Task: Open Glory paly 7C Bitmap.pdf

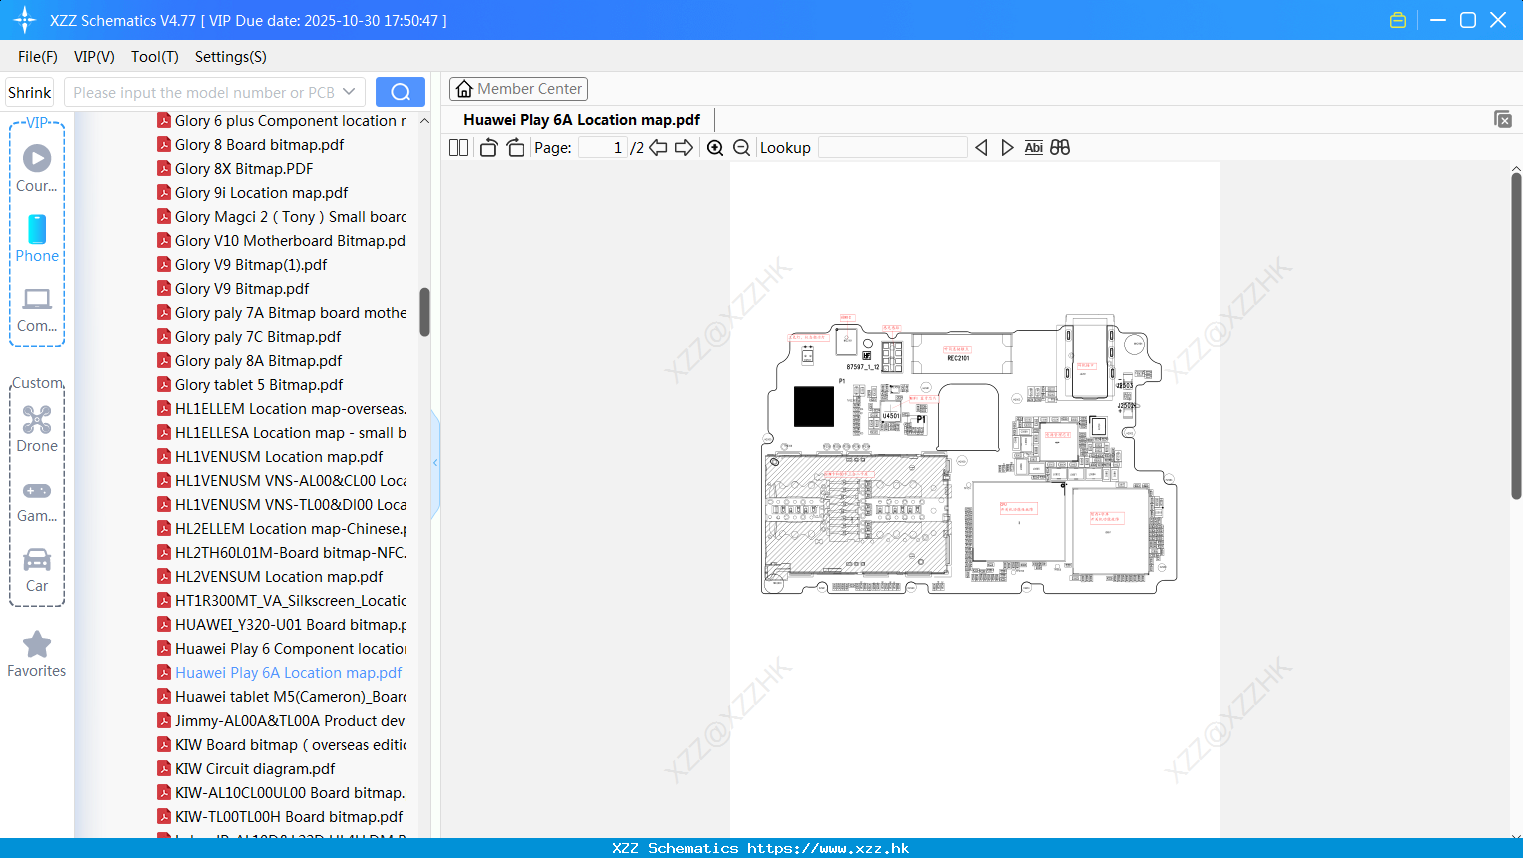Action: [258, 336]
